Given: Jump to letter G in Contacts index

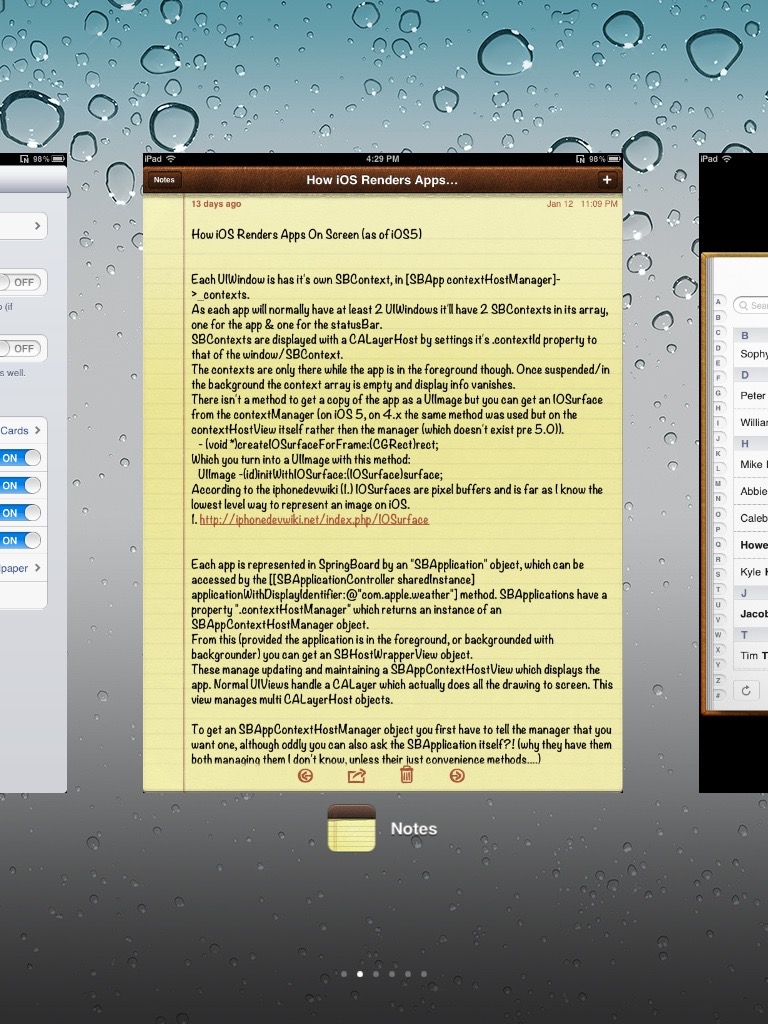Looking at the screenshot, I should (718, 392).
